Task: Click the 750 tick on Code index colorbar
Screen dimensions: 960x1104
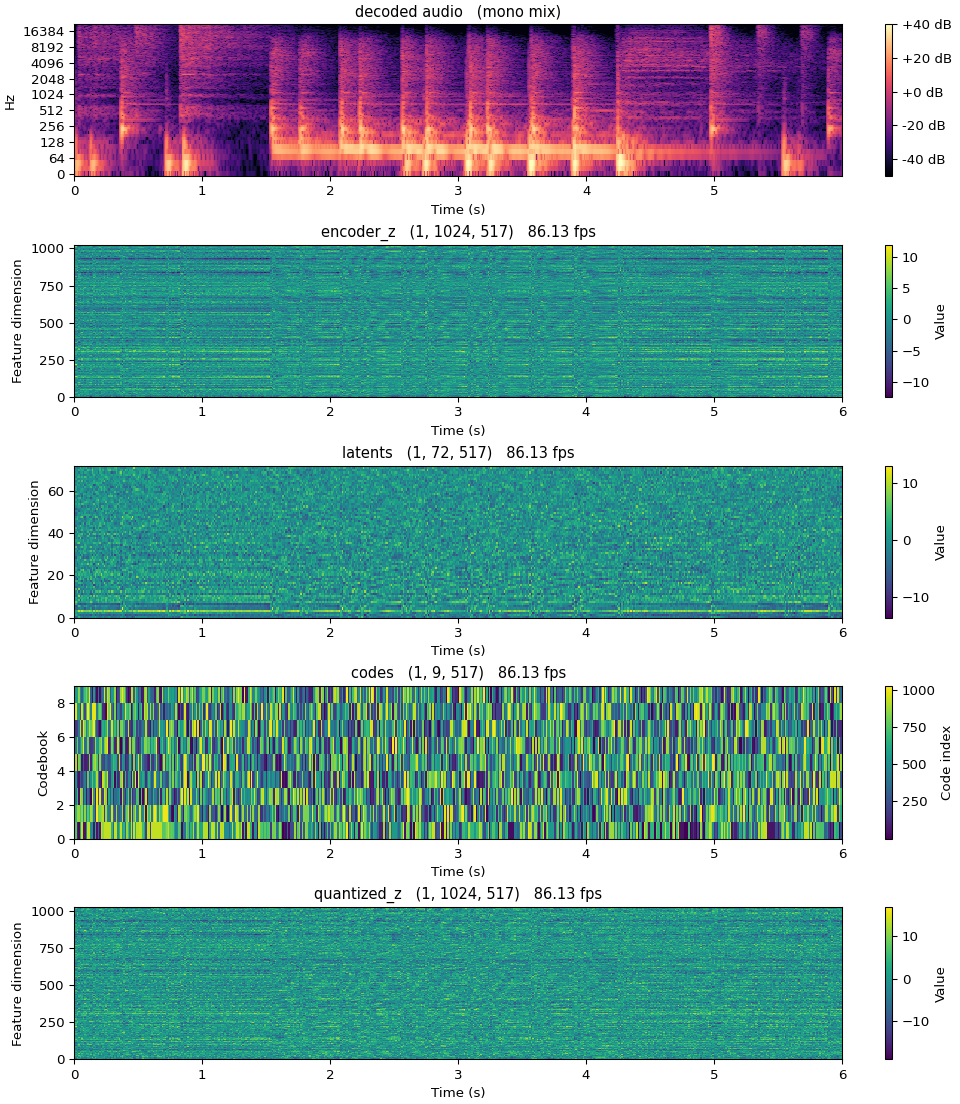Action: 915,727
